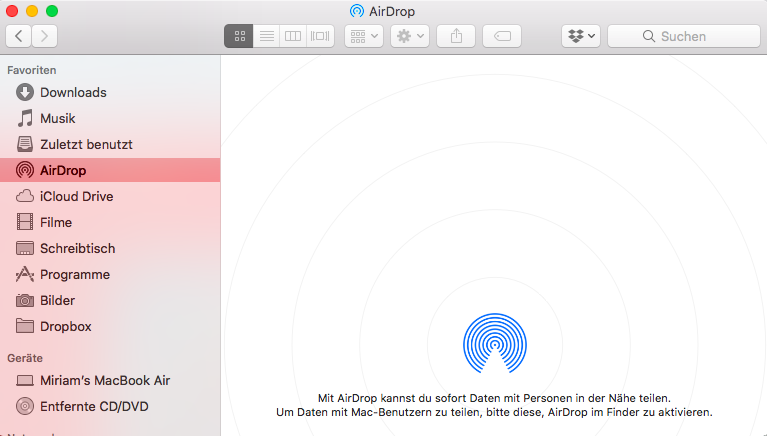
Task: Open the Dropbox toolbar dropdown
Action: click(581, 36)
